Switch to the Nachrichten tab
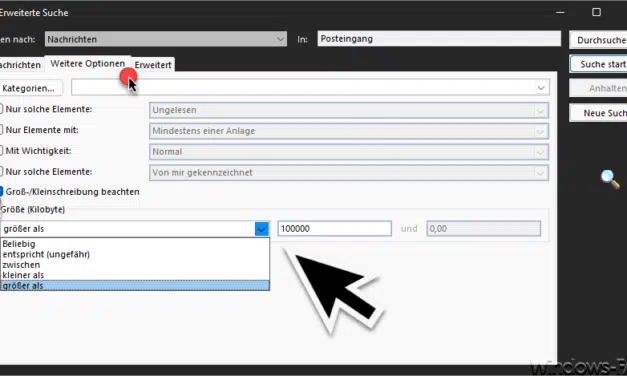The height and width of the screenshot is (376, 627). pos(21,65)
